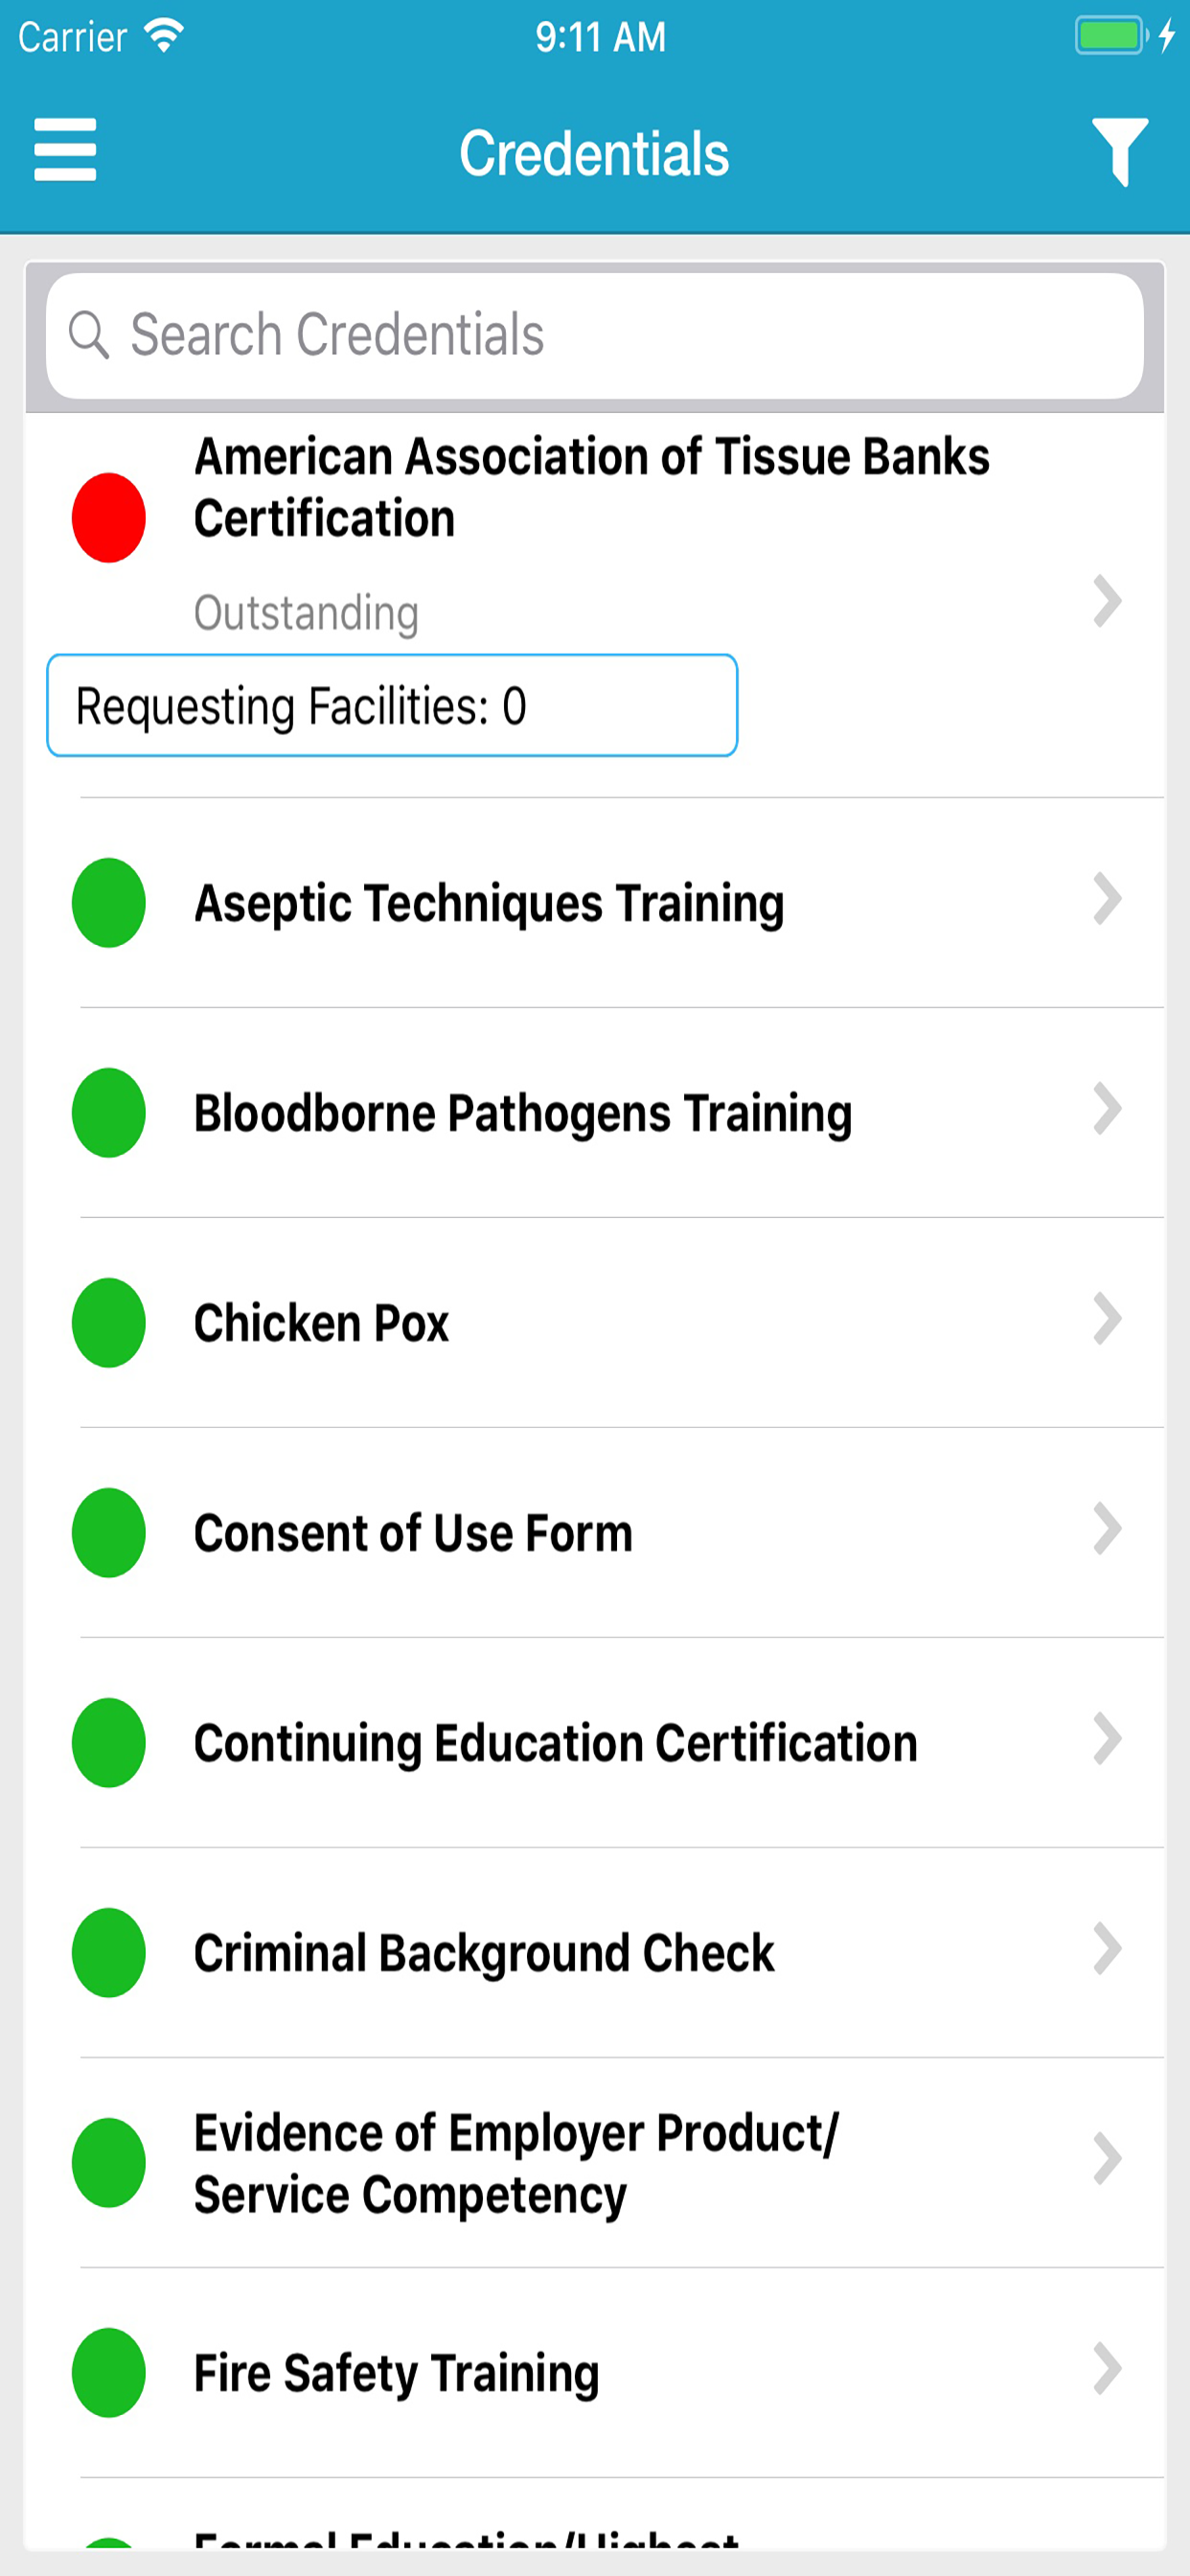Focus the Search Credentials field

595,336
